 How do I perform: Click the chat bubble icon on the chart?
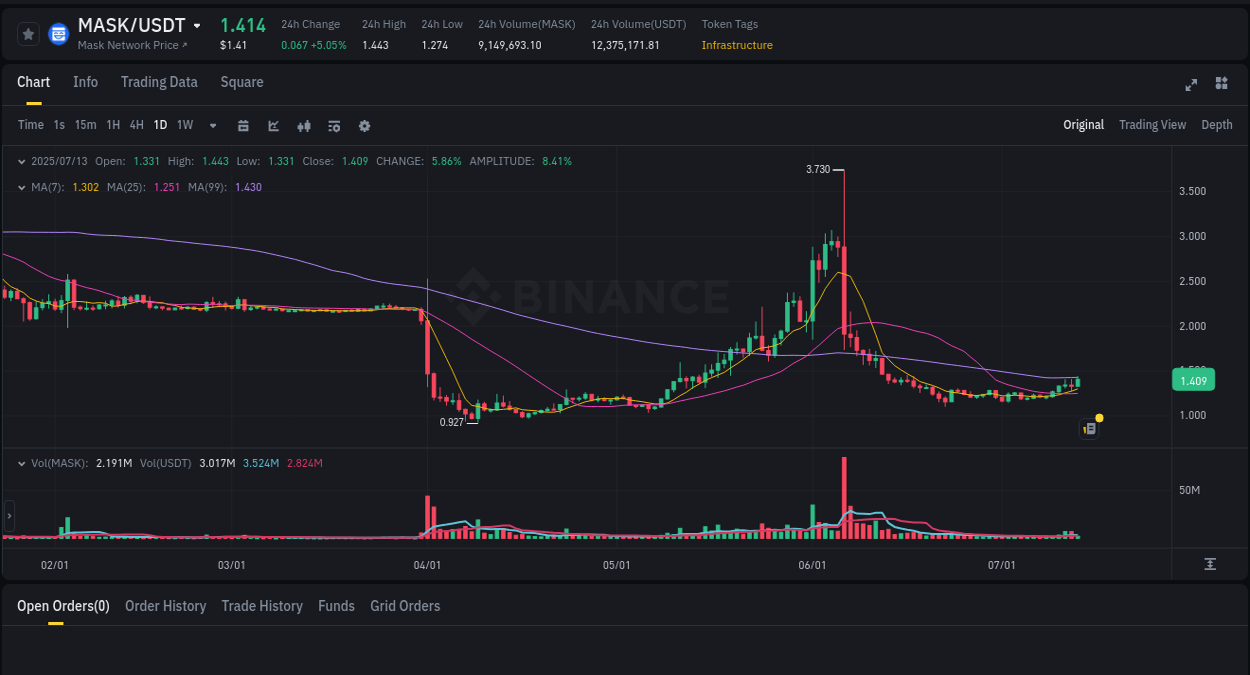click(1088, 427)
